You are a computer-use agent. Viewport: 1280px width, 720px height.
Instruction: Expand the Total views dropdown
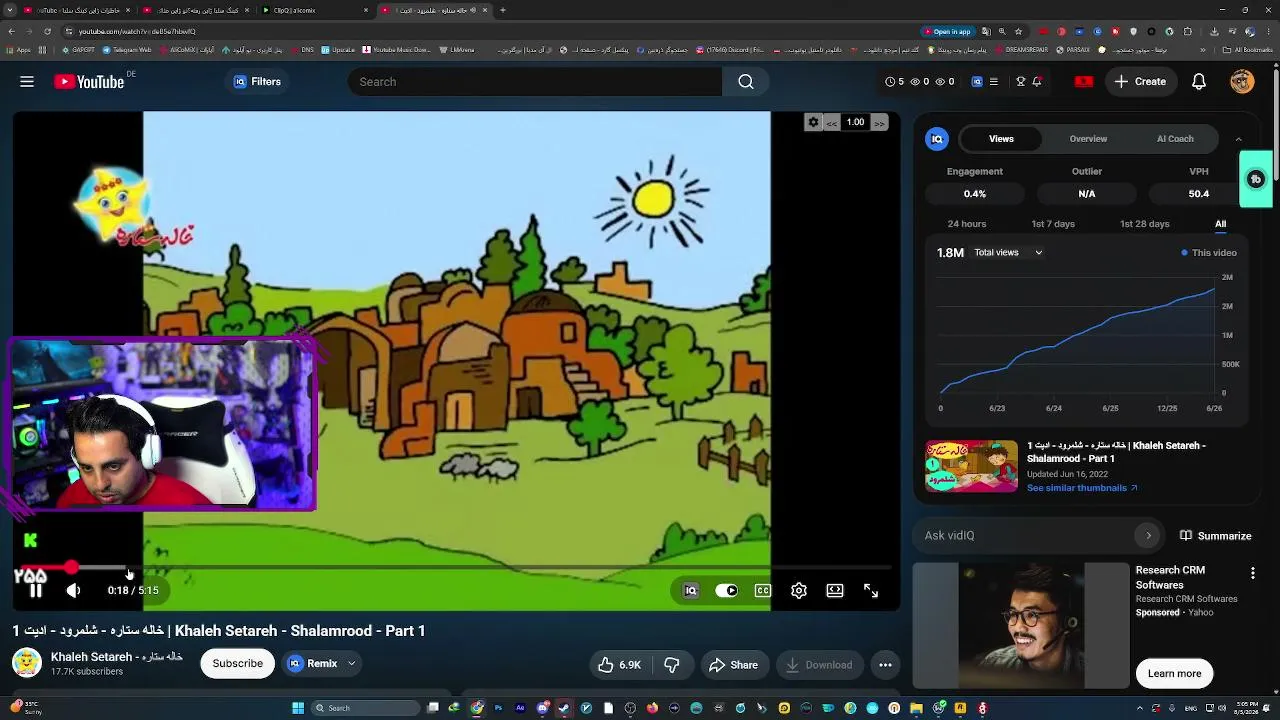click(x=1008, y=253)
